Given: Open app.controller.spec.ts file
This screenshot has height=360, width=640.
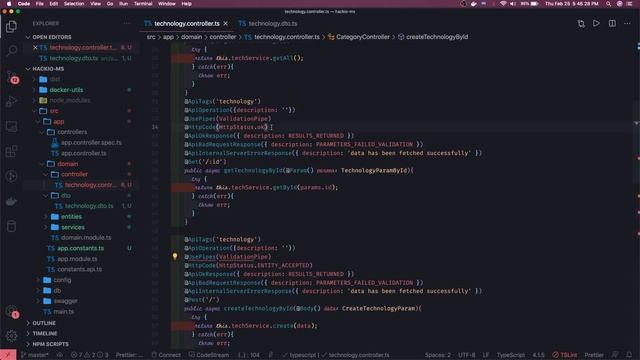Looking at the screenshot, I should [91, 143].
